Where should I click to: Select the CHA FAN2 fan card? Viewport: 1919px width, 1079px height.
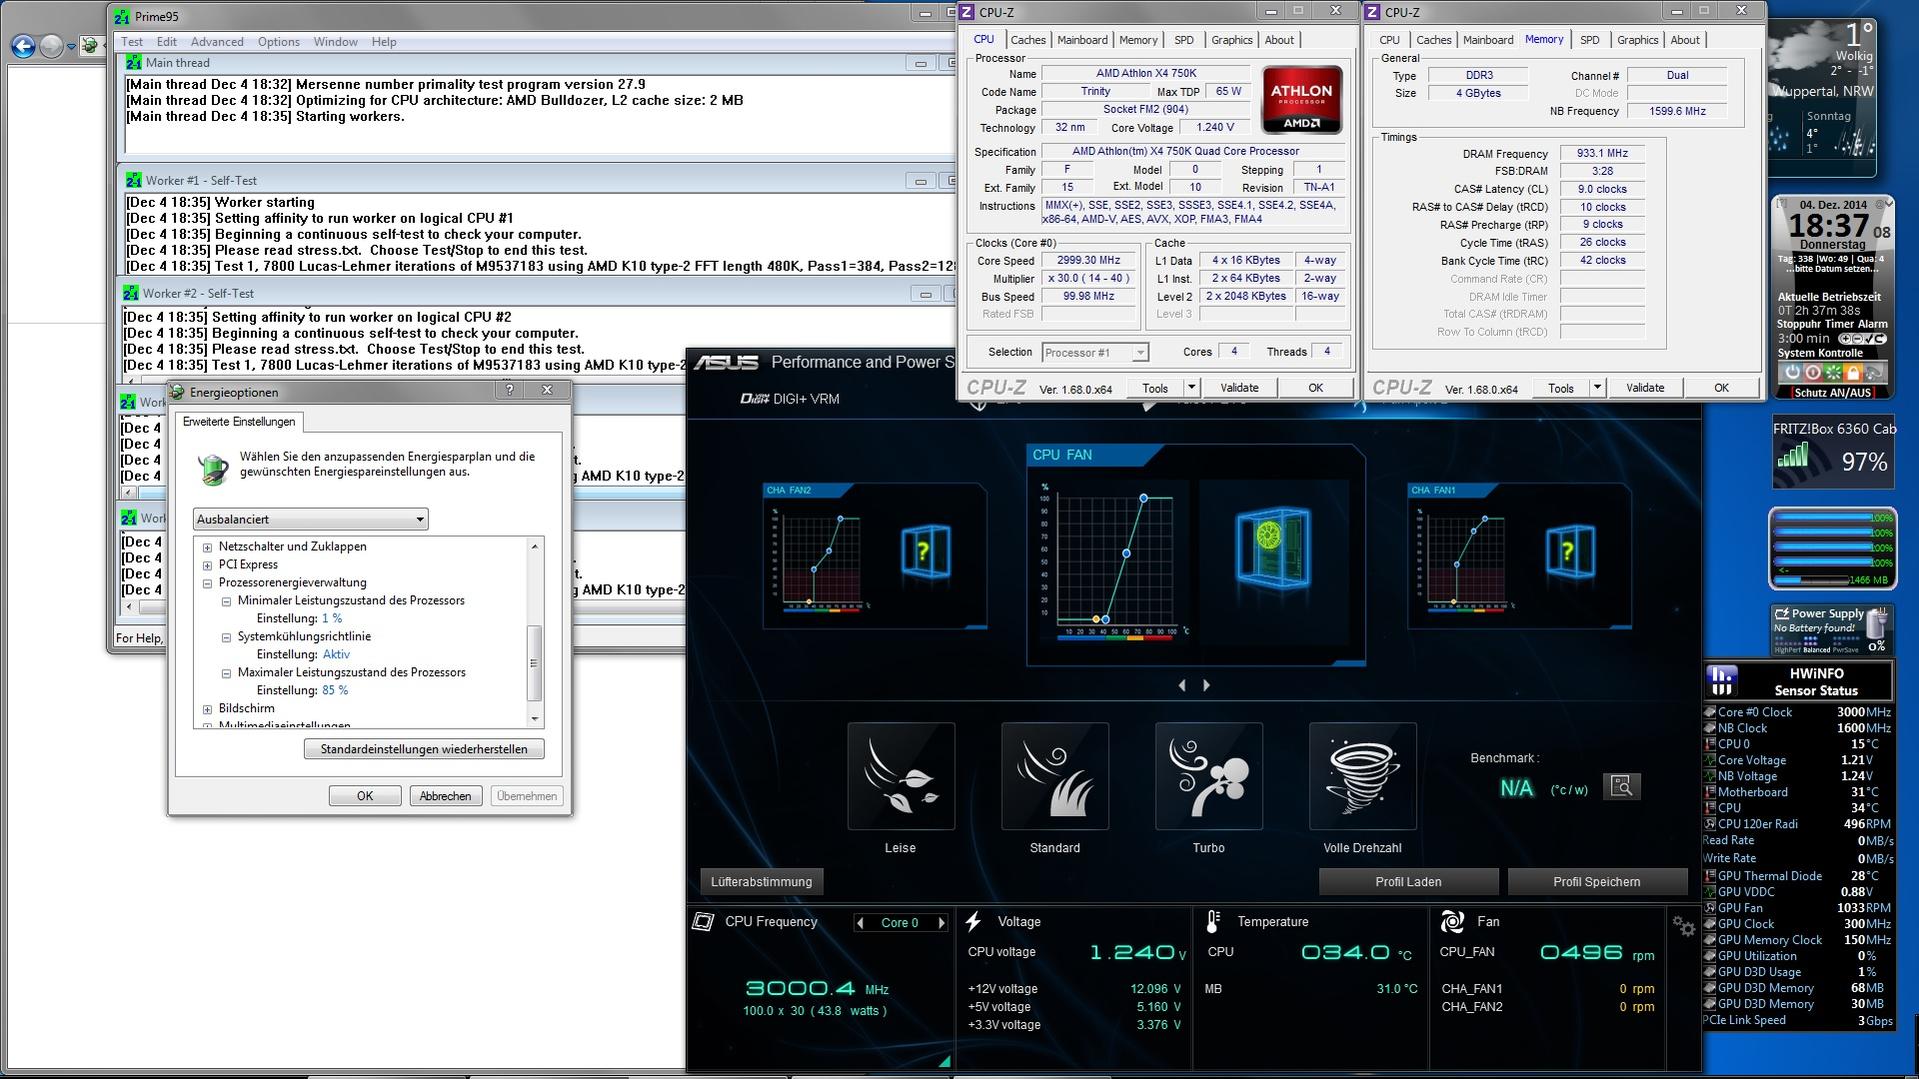pyautogui.click(x=875, y=556)
